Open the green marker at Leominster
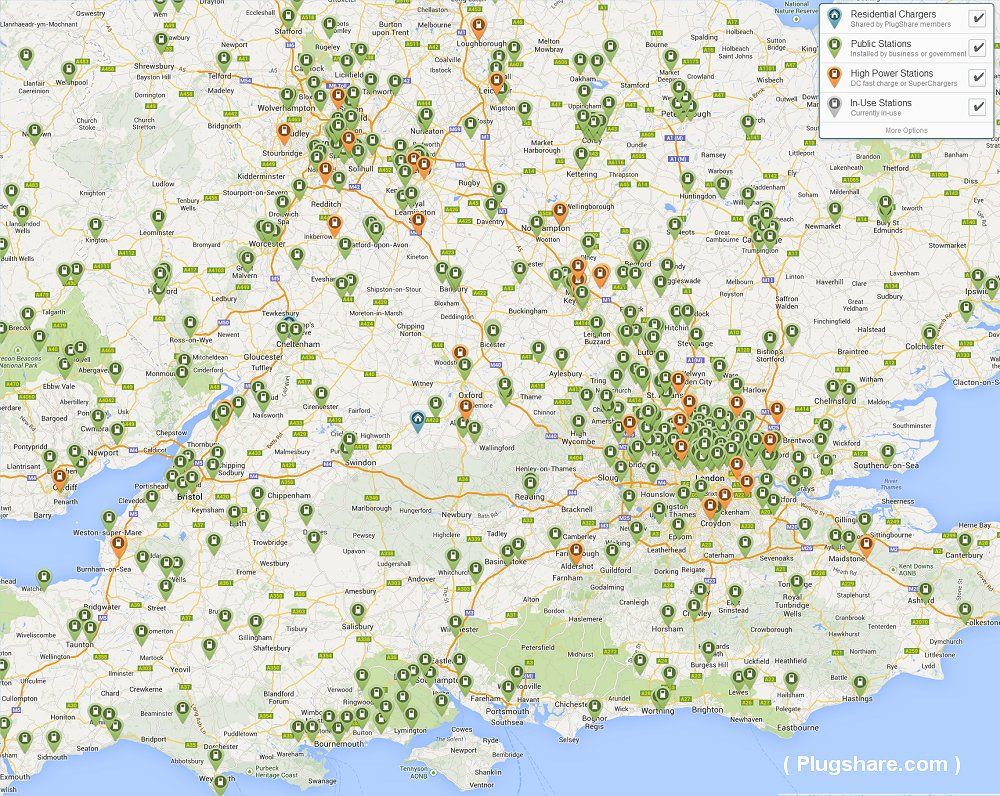1000x796 pixels. point(158,219)
